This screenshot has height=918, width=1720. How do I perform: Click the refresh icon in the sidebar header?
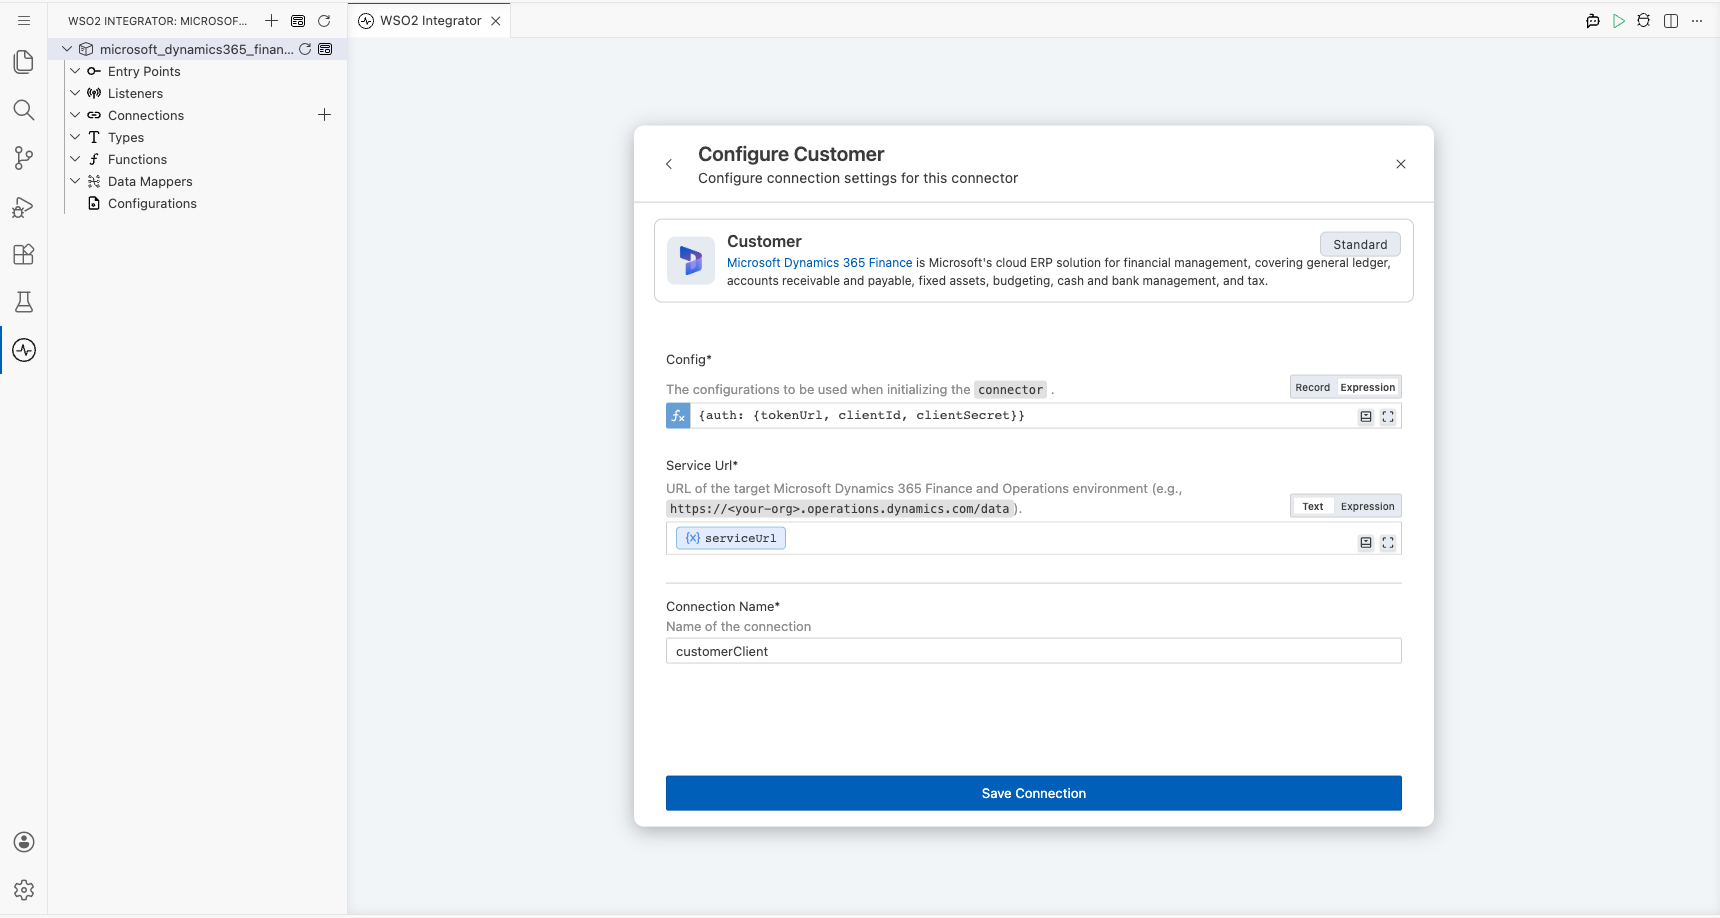[324, 21]
